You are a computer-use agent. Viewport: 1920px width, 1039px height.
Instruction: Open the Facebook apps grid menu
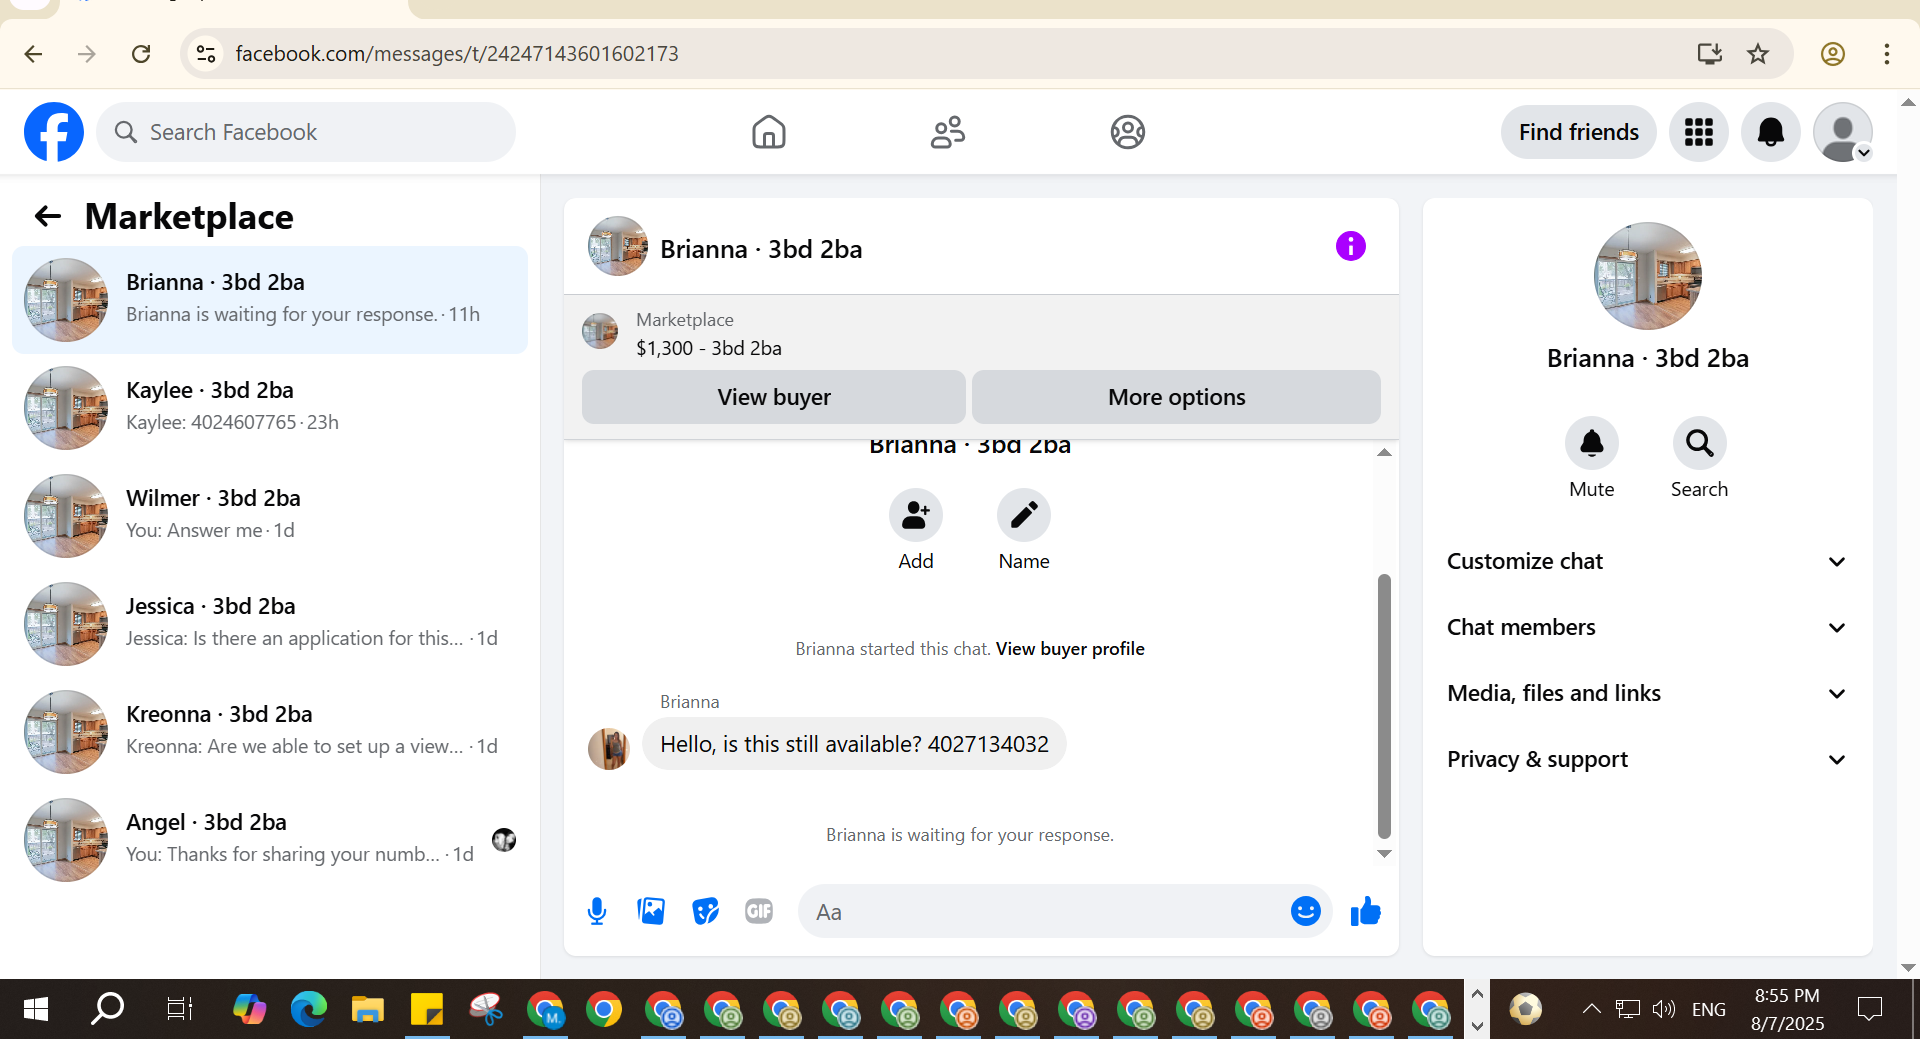(x=1699, y=132)
